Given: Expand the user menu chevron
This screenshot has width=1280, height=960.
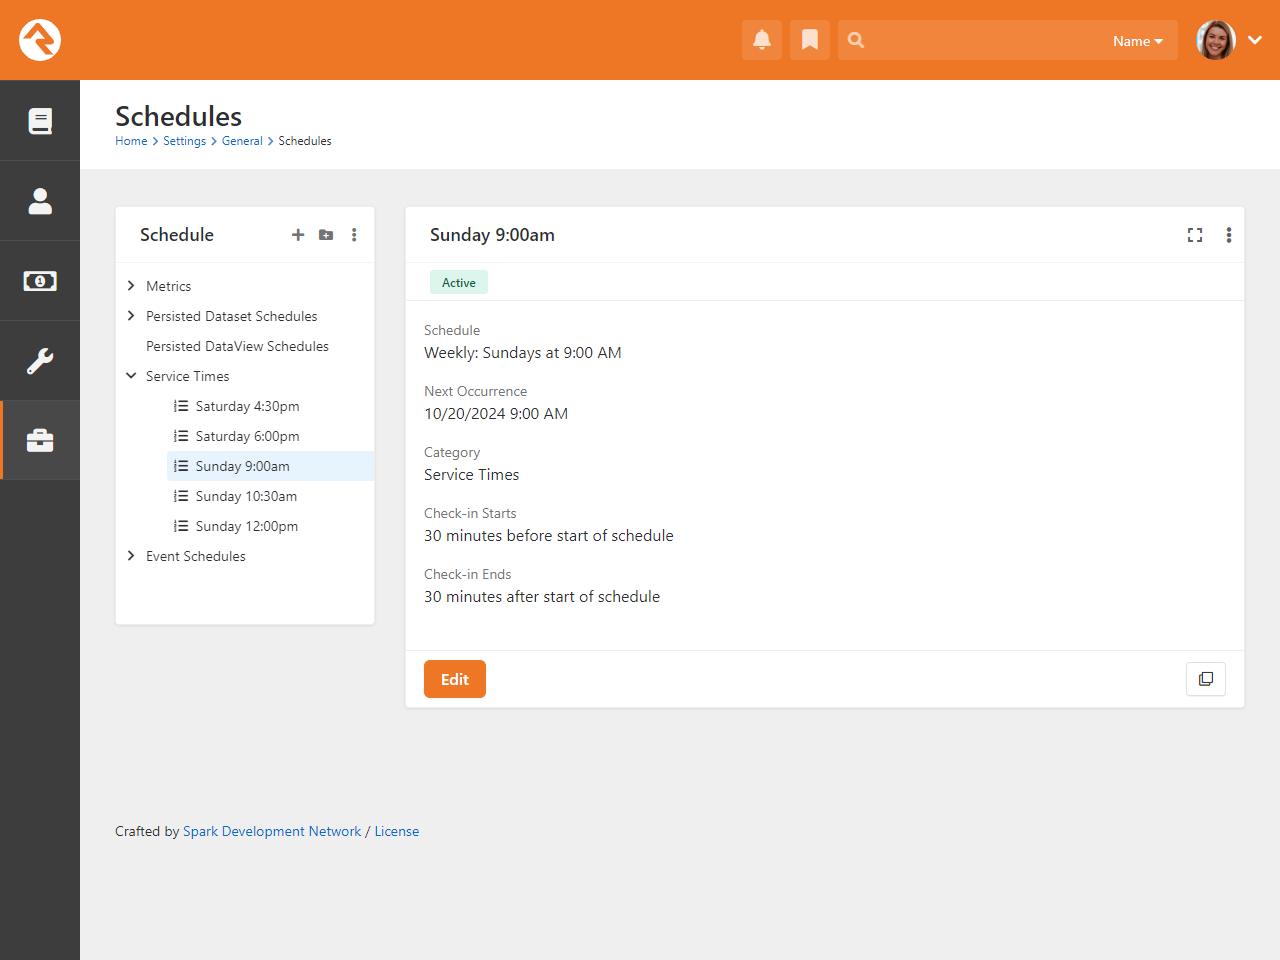Looking at the screenshot, I should coord(1255,40).
